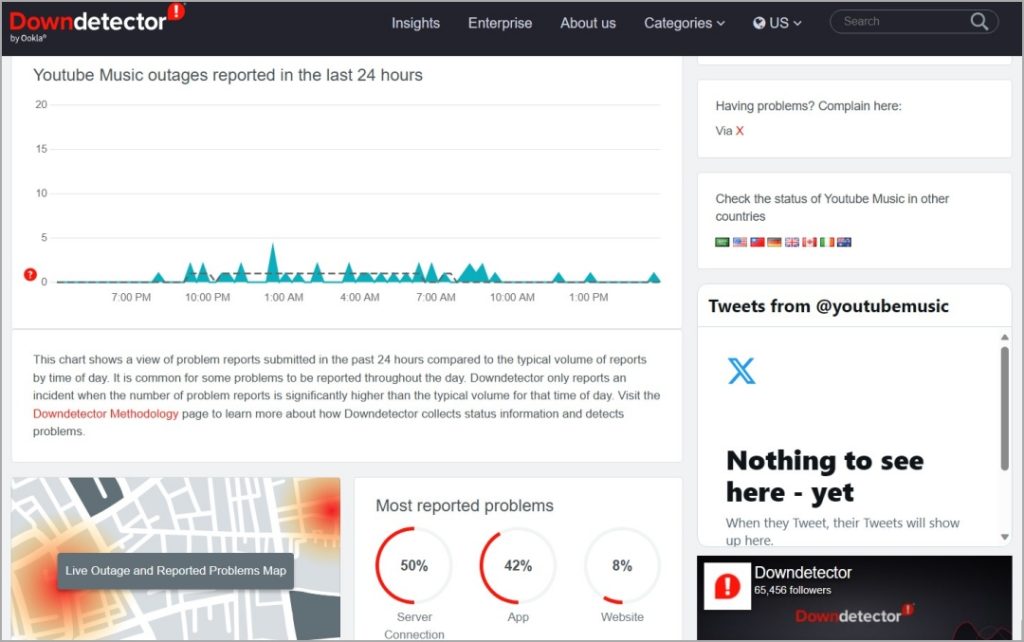Click the 10:00 PM axis label
This screenshot has width=1024, height=642.
click(x=207, y=298)
